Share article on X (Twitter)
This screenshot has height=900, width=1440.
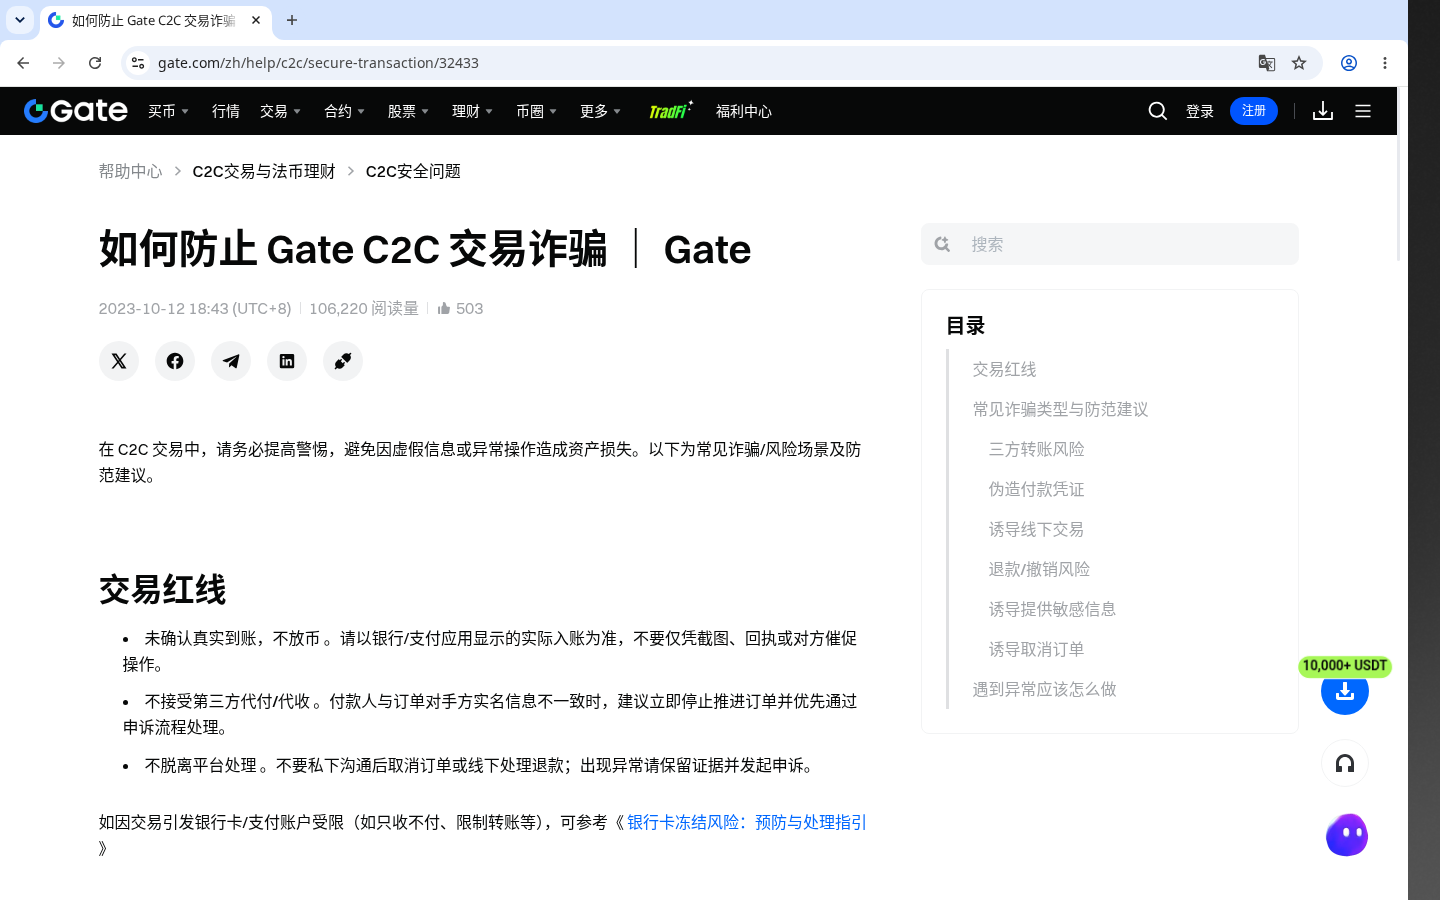[119, 361]
